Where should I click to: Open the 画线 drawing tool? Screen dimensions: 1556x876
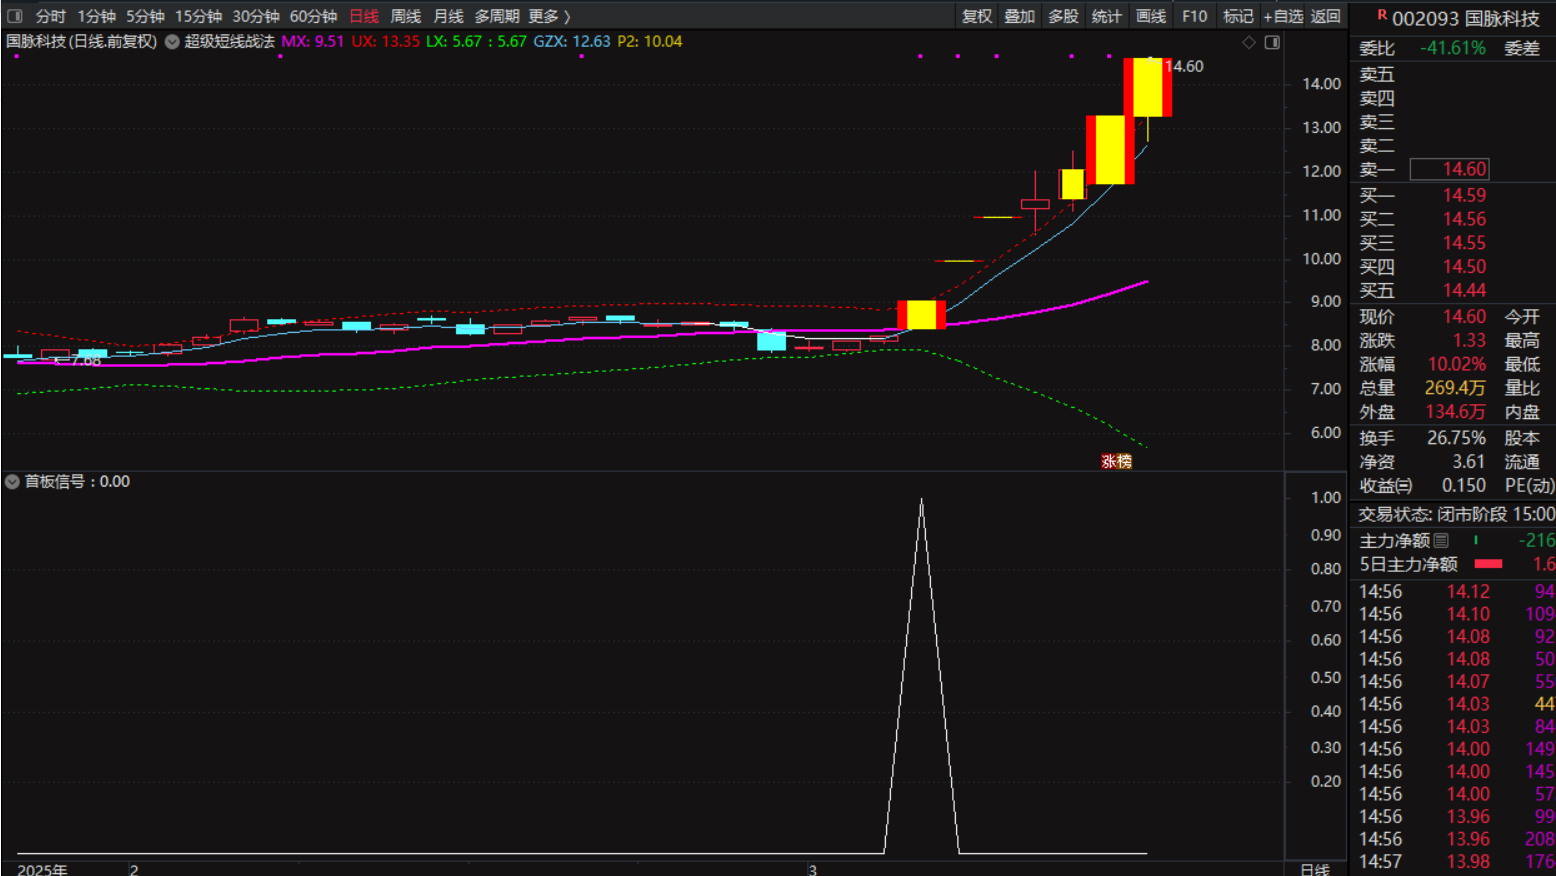click(1151, 16)
